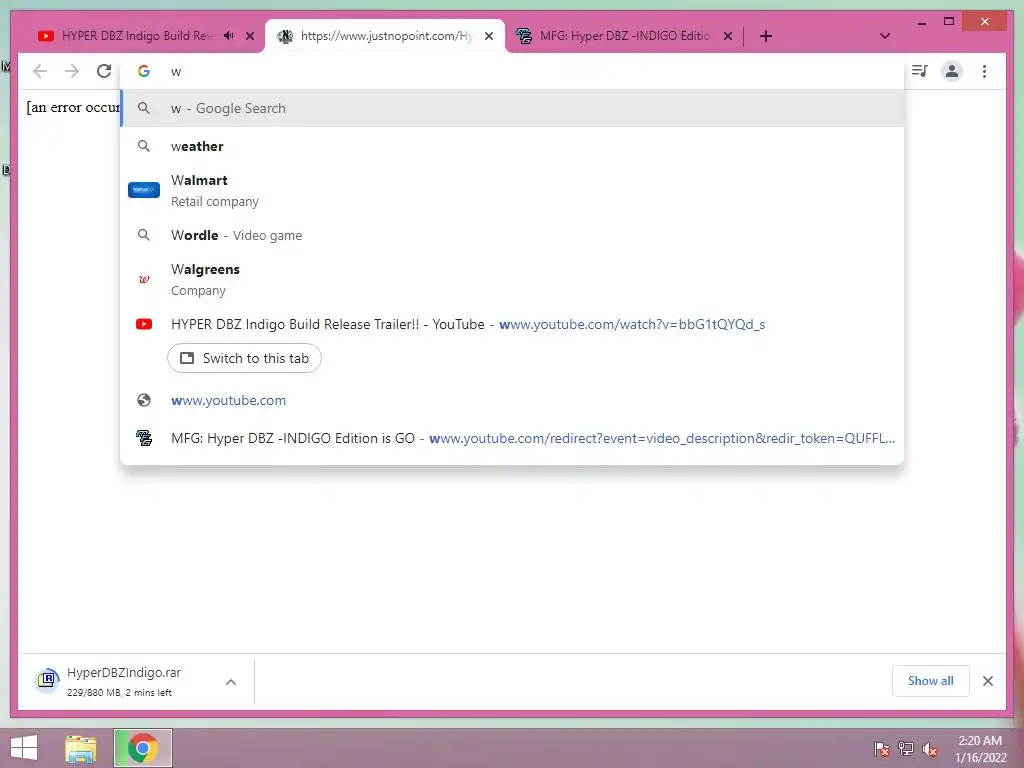Image resolution: width=1024 pixels, height=768 pixels.
Task: Click 'Show all' downloads button
Action: pyautogui.click(x=930, y=681)
